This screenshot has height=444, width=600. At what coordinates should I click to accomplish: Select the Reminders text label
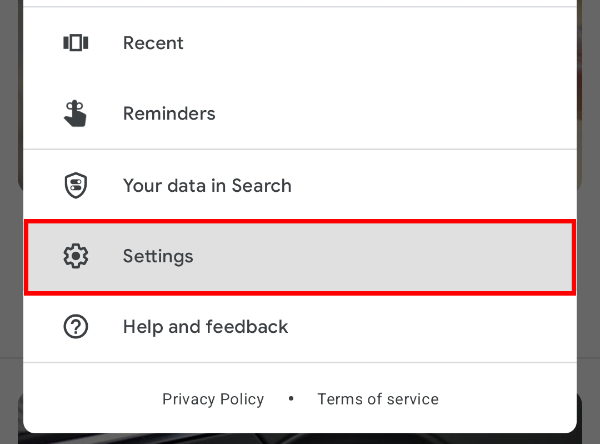click(167, 114)
